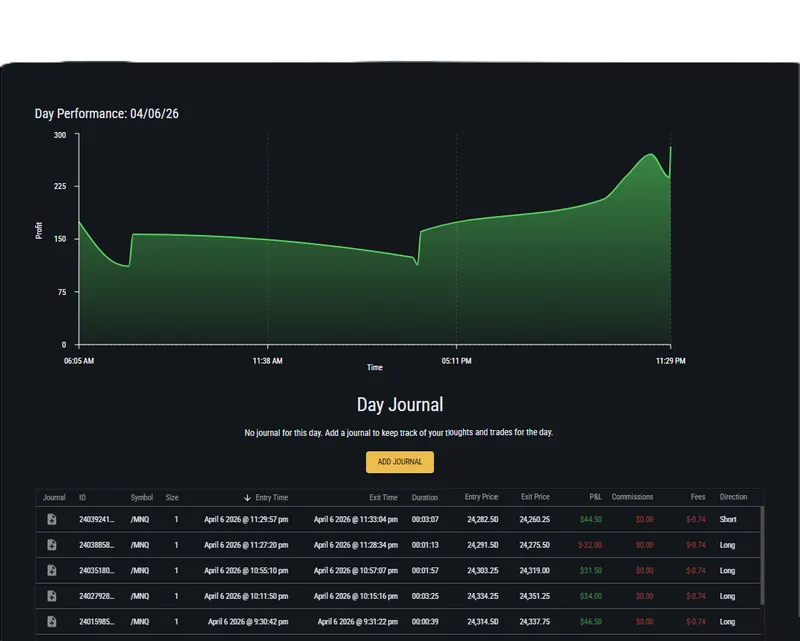The width and height of the screenshot is (800, 641).
Task: Click chart gridline at 05:11 PM
Action: (x=457, y=239)
